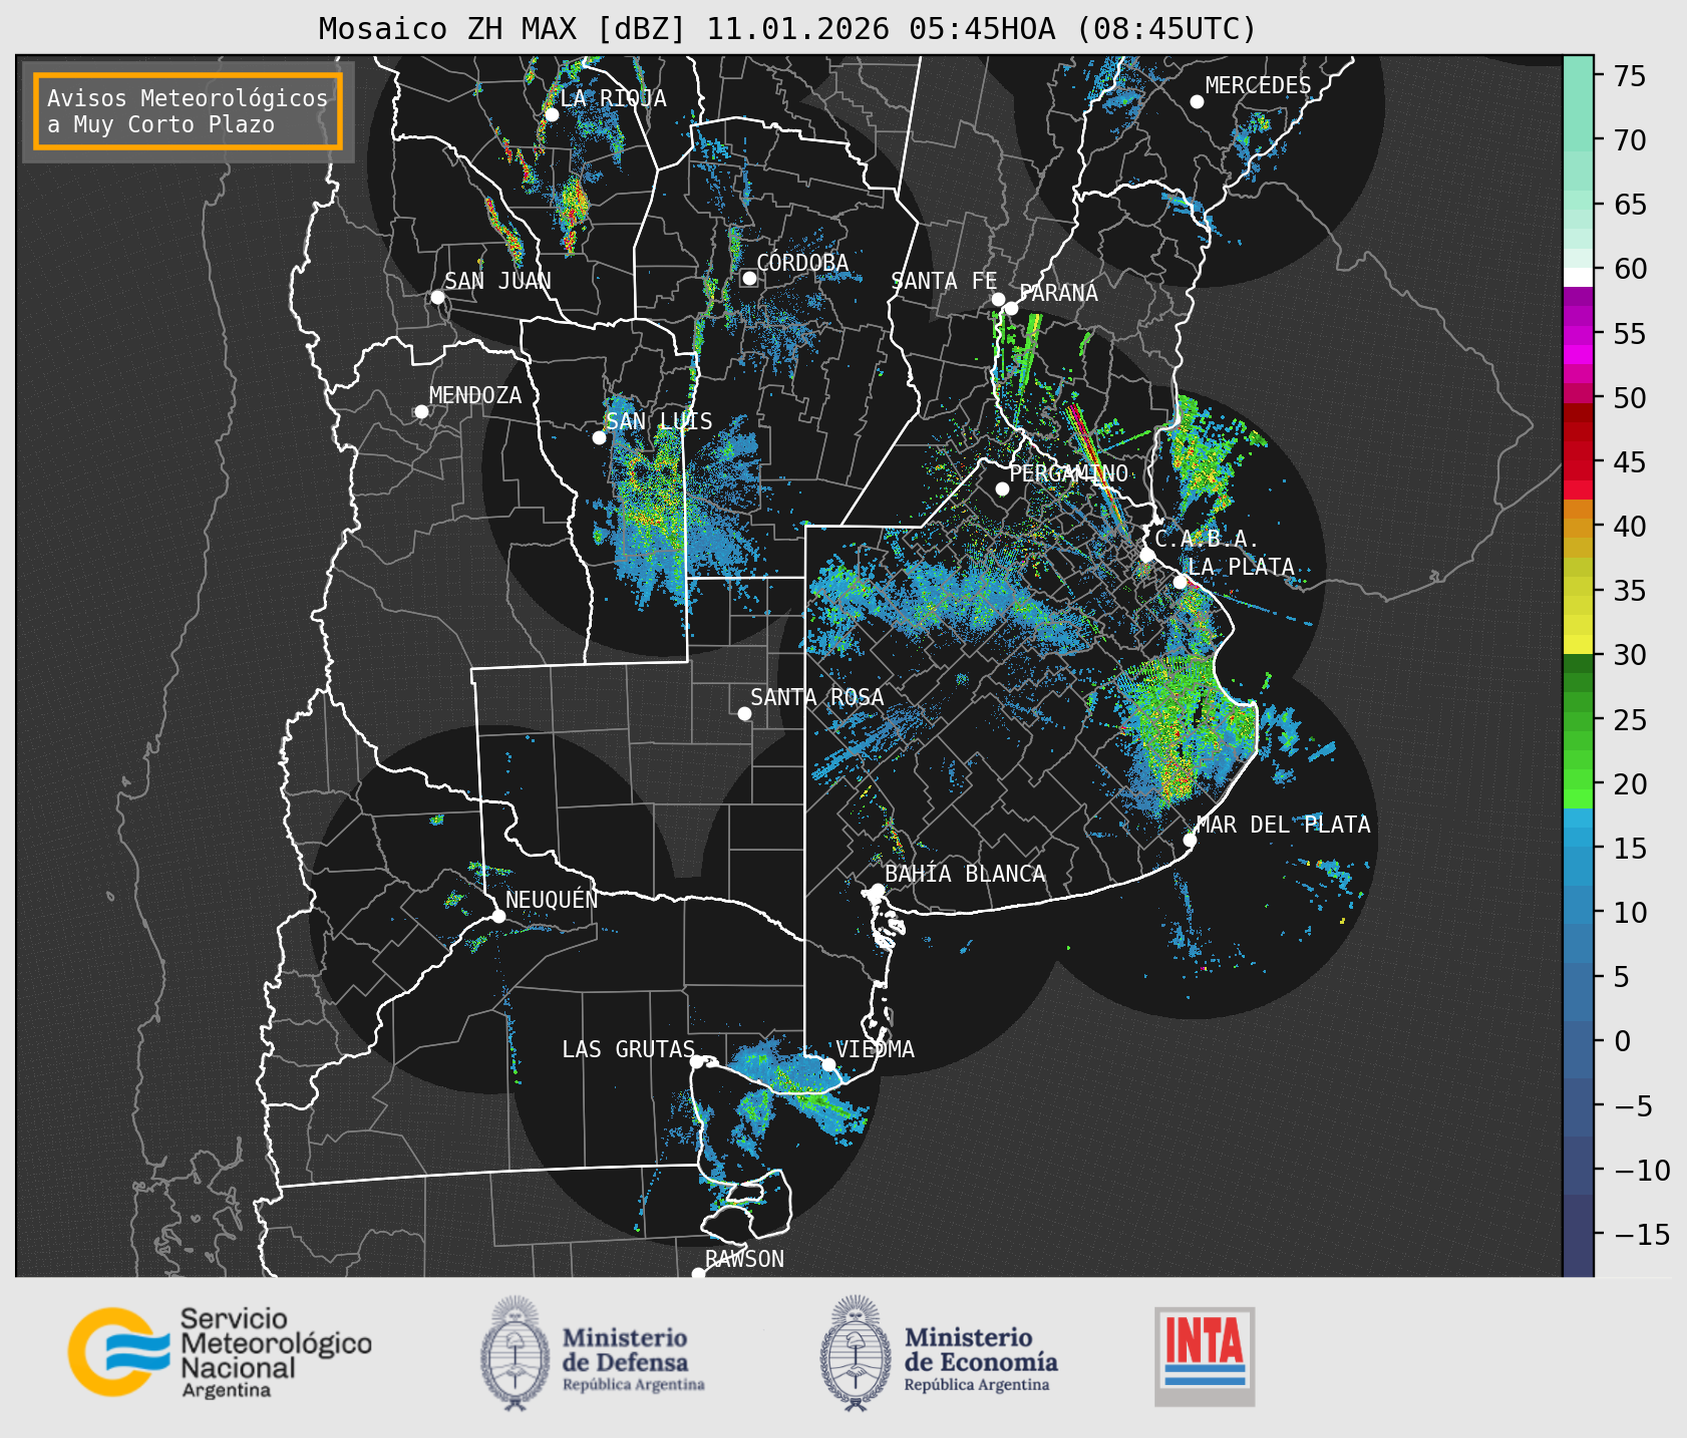Click the MERCEDES city marker dot
This screenshot has width=1687, height=1438.
click(1196, 102)
